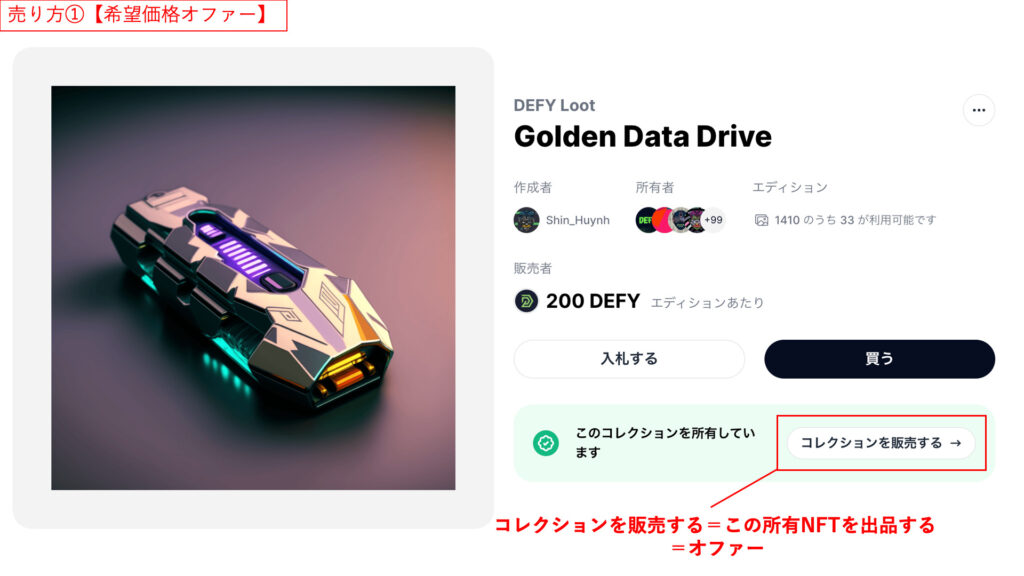Click the 1410 のうち 33 edition availability text
The width and height of the screenshot is (1024, 576).
(x=855, y=220)
